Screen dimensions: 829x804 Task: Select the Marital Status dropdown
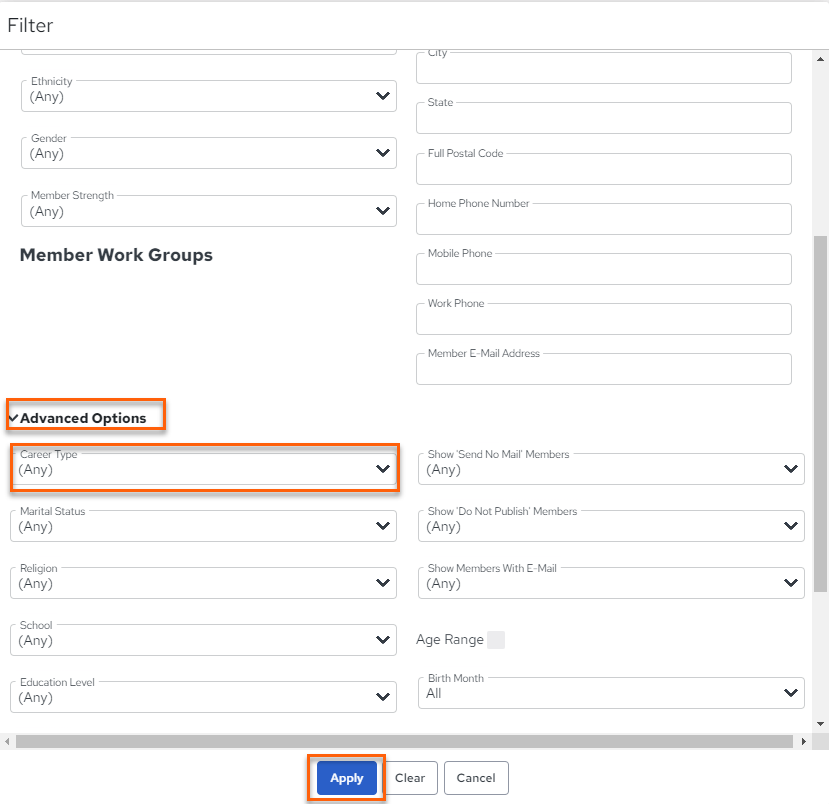point(204,526)
